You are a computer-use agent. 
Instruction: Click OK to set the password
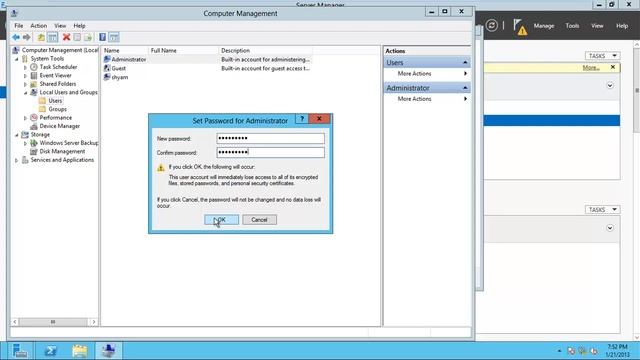pos(221,220)
